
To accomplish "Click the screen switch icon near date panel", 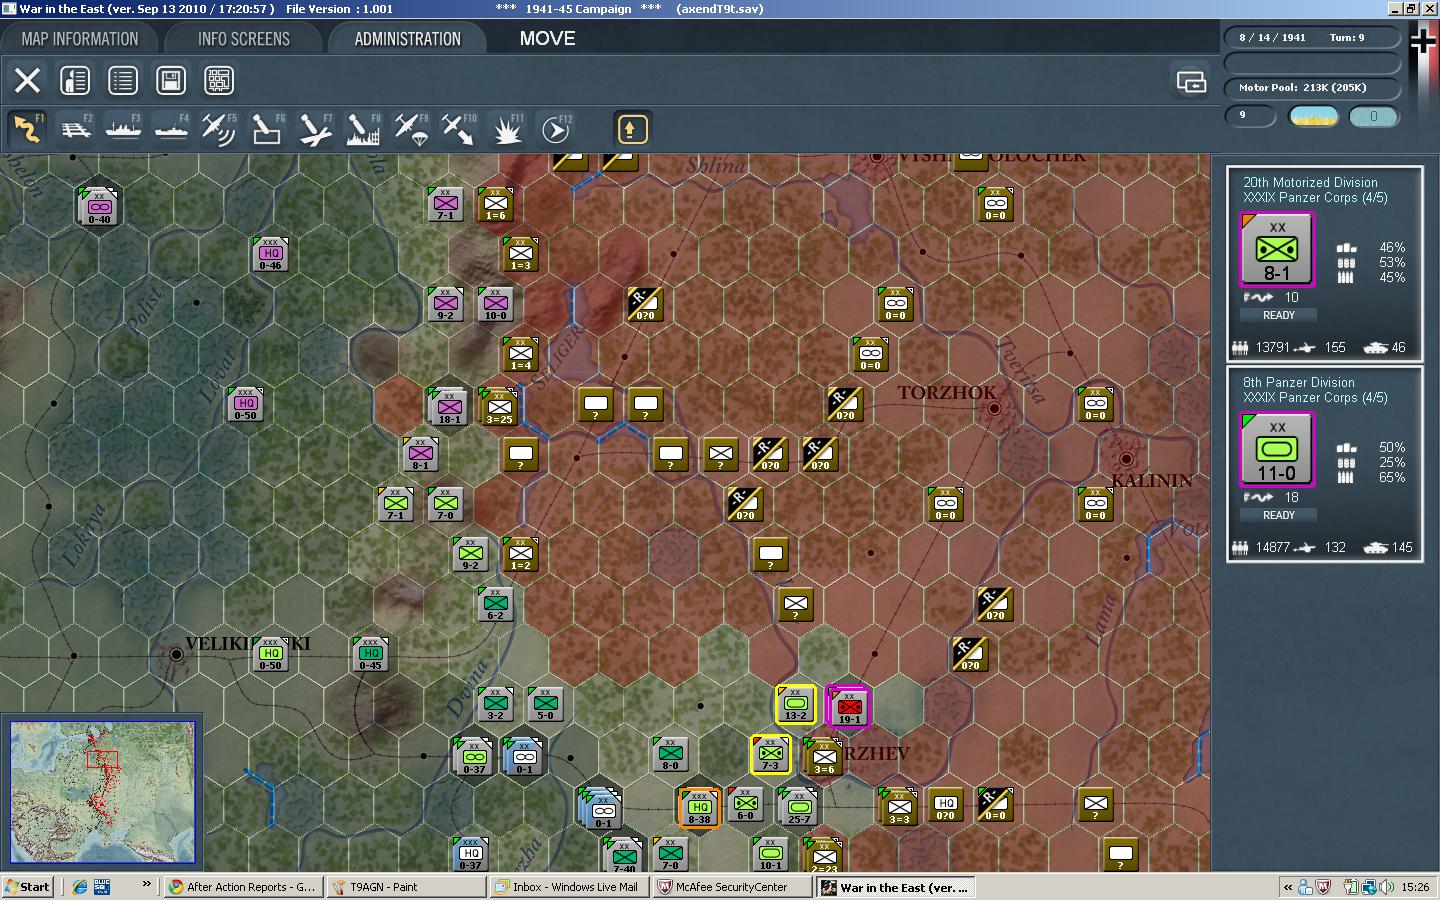I will tap(1191, 81).
